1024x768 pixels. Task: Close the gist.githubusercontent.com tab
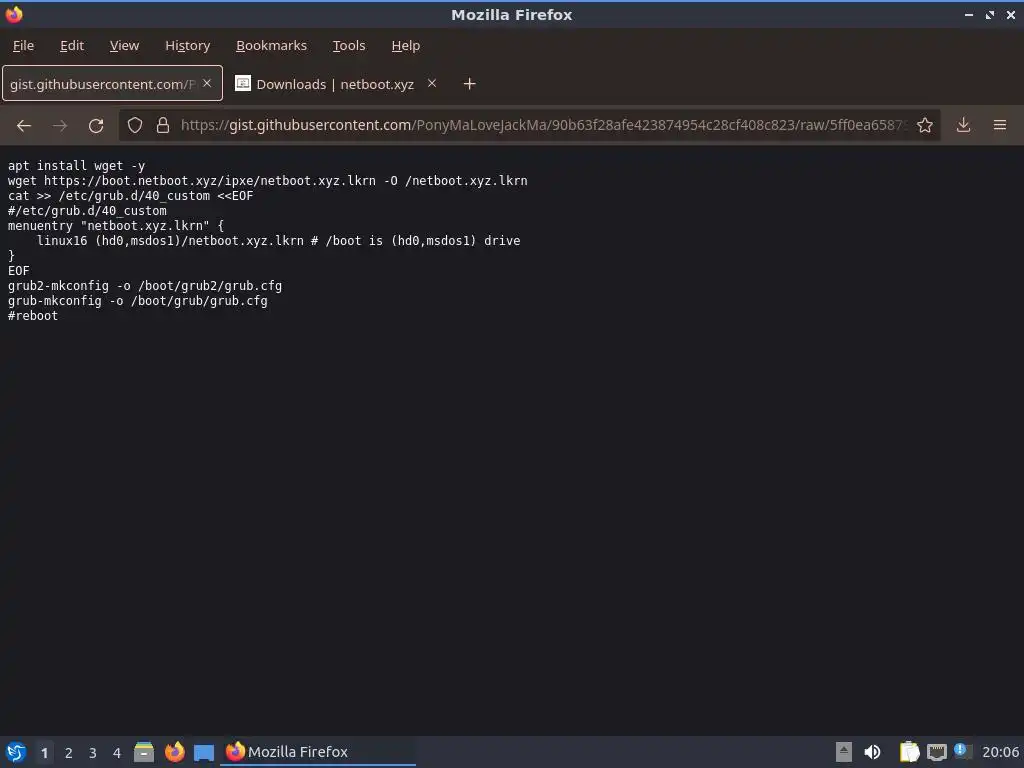pyautogui.click(x=207, y=83)
